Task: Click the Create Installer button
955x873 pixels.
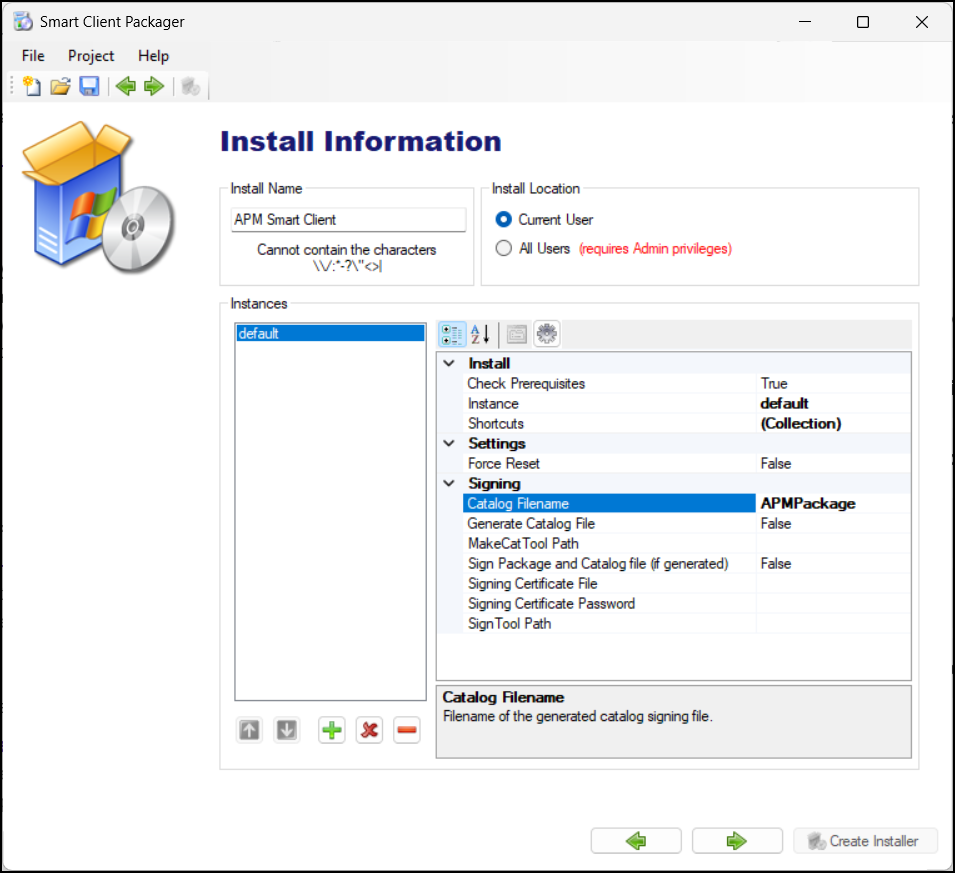Action: [x=865, y=841]
